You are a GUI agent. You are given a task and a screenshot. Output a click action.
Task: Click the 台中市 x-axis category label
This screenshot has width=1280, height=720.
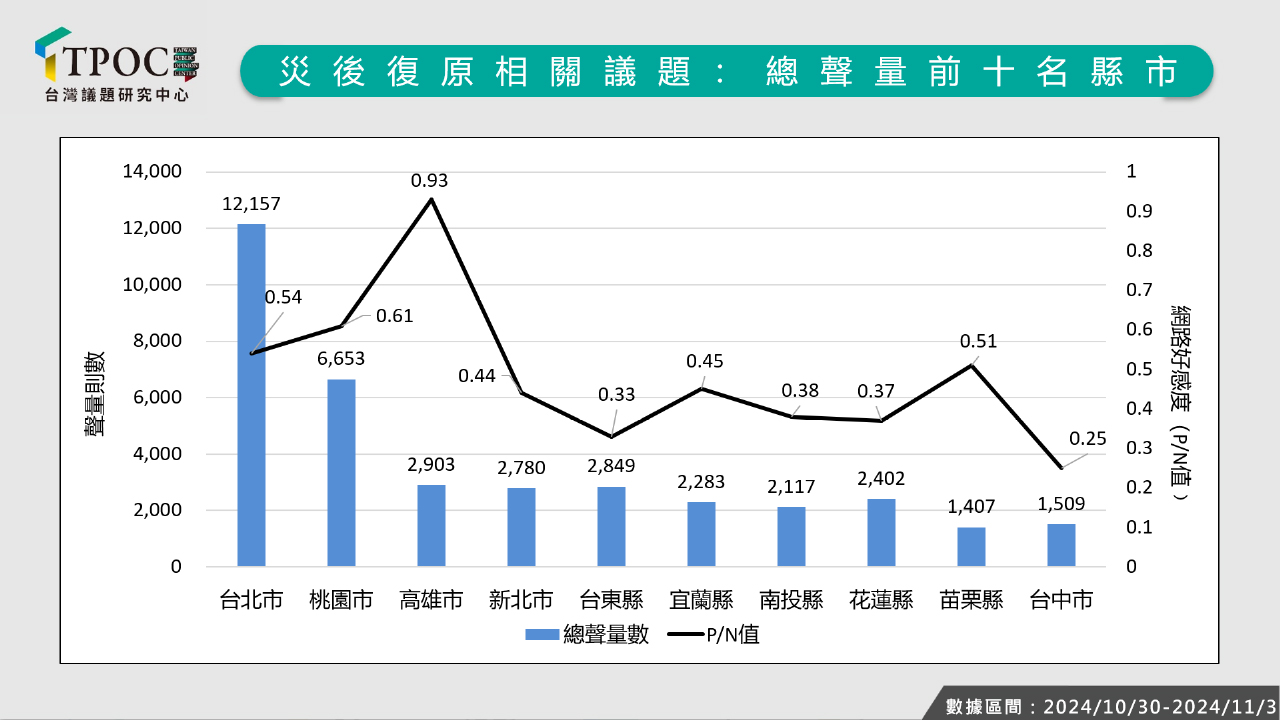pos(1061,600)
